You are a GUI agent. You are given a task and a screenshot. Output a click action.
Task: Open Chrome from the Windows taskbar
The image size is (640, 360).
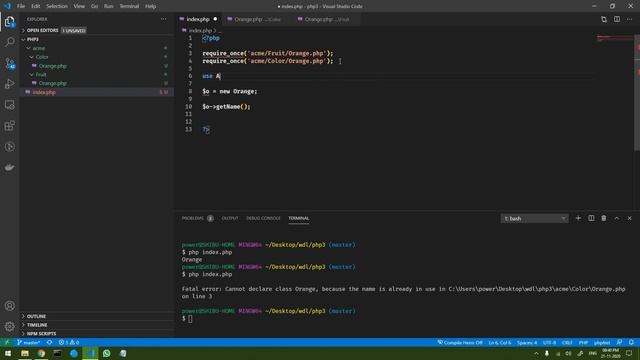pos(41,353)
